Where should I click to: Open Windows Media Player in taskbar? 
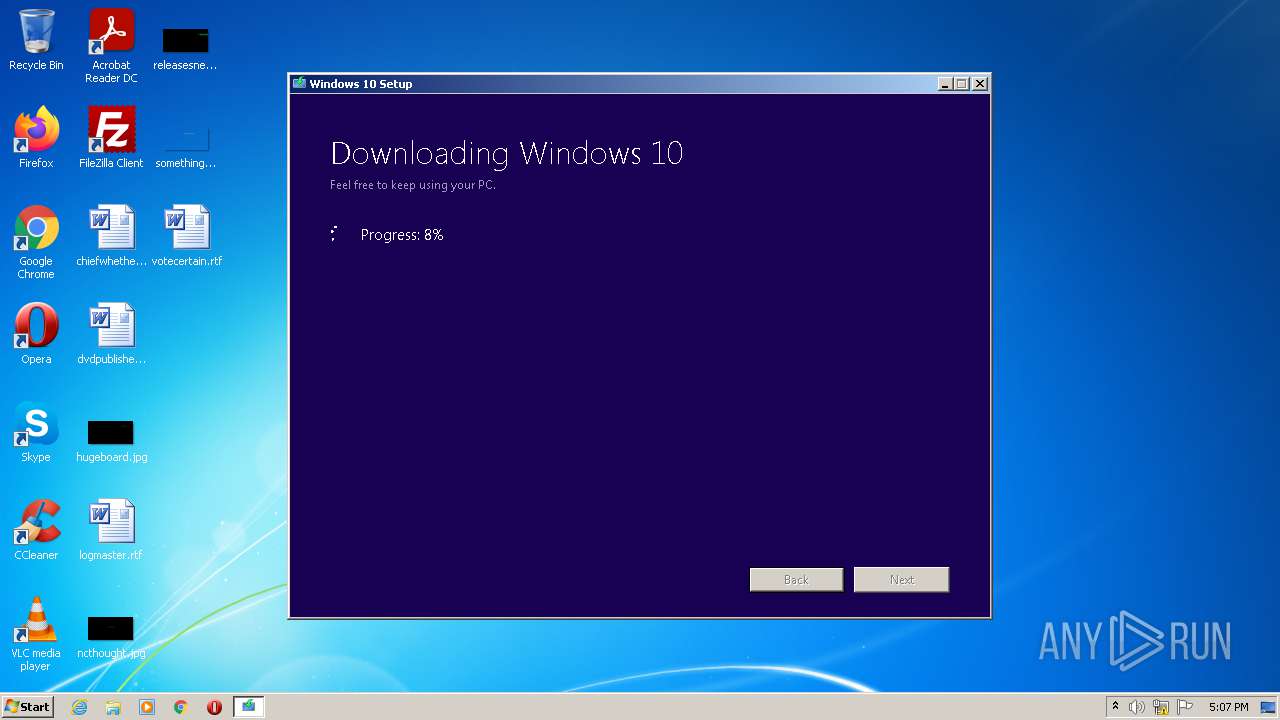[x=147, y=707]
